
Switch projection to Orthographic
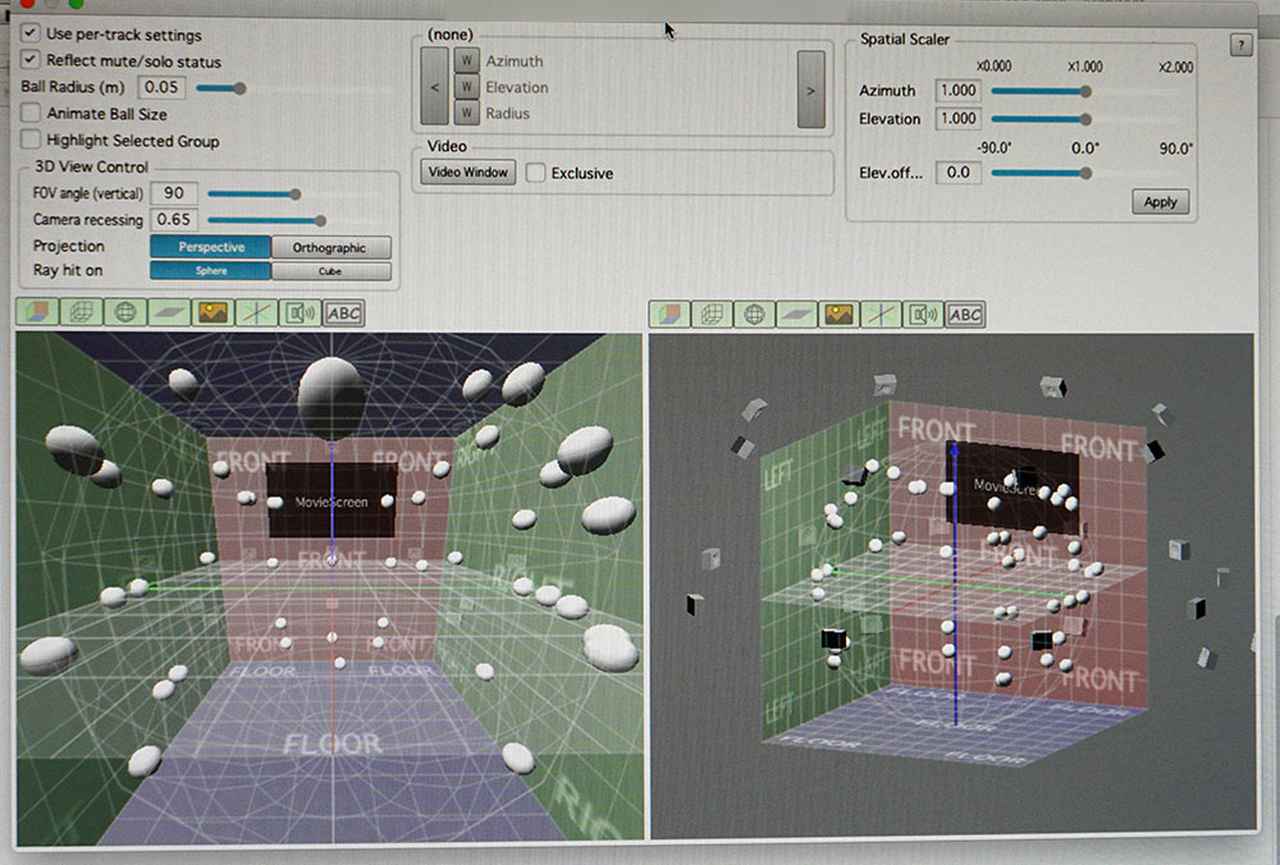[330, 247]
